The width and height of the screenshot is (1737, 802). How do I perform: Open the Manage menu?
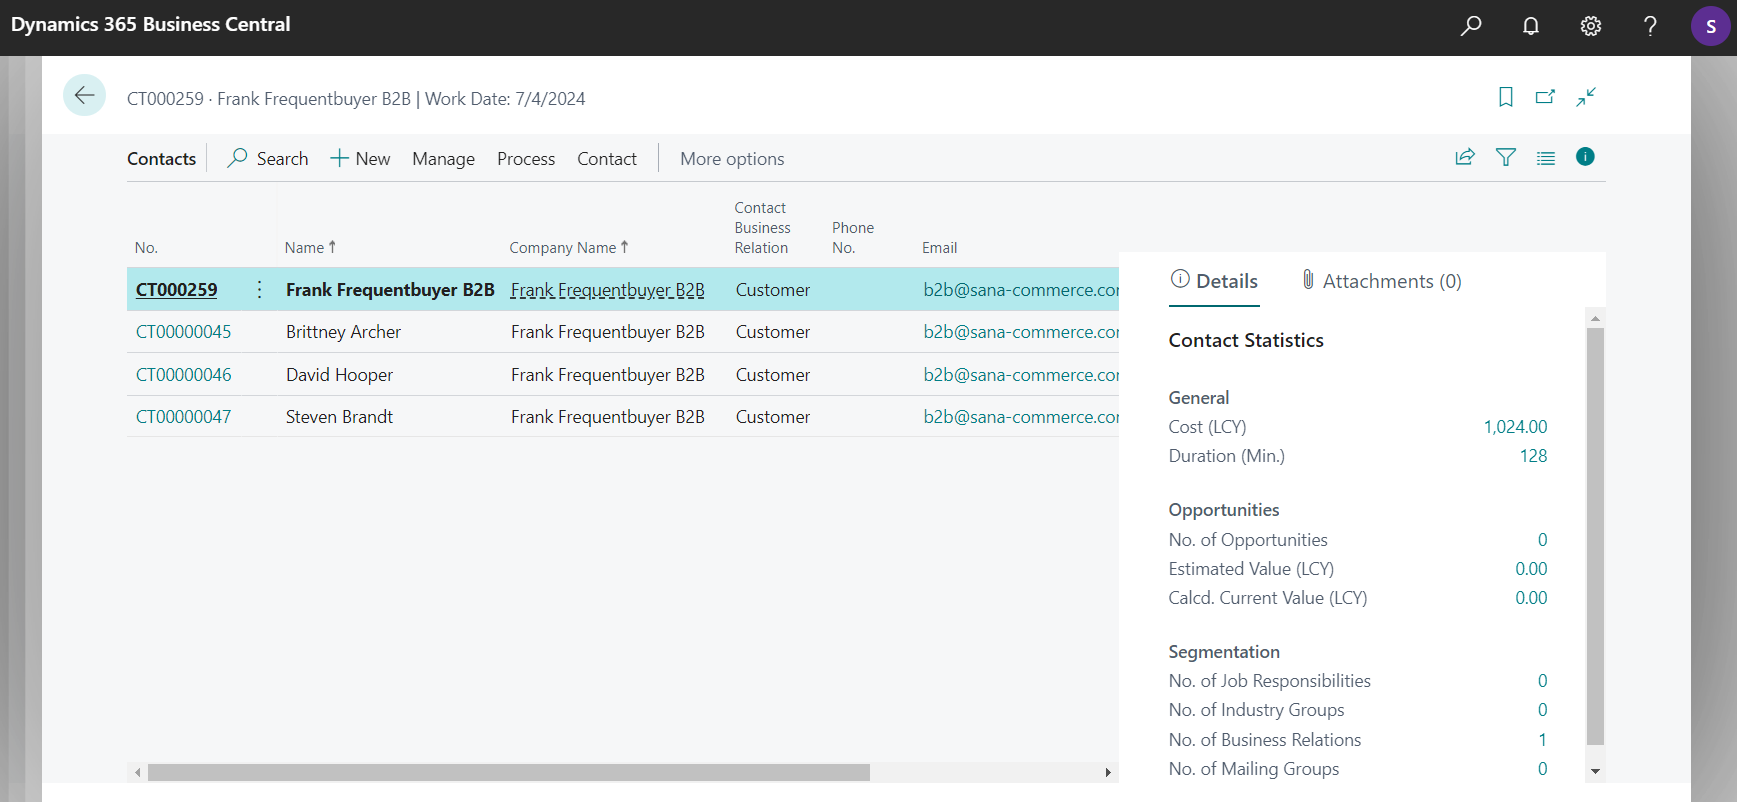click(x=444, y=159)
